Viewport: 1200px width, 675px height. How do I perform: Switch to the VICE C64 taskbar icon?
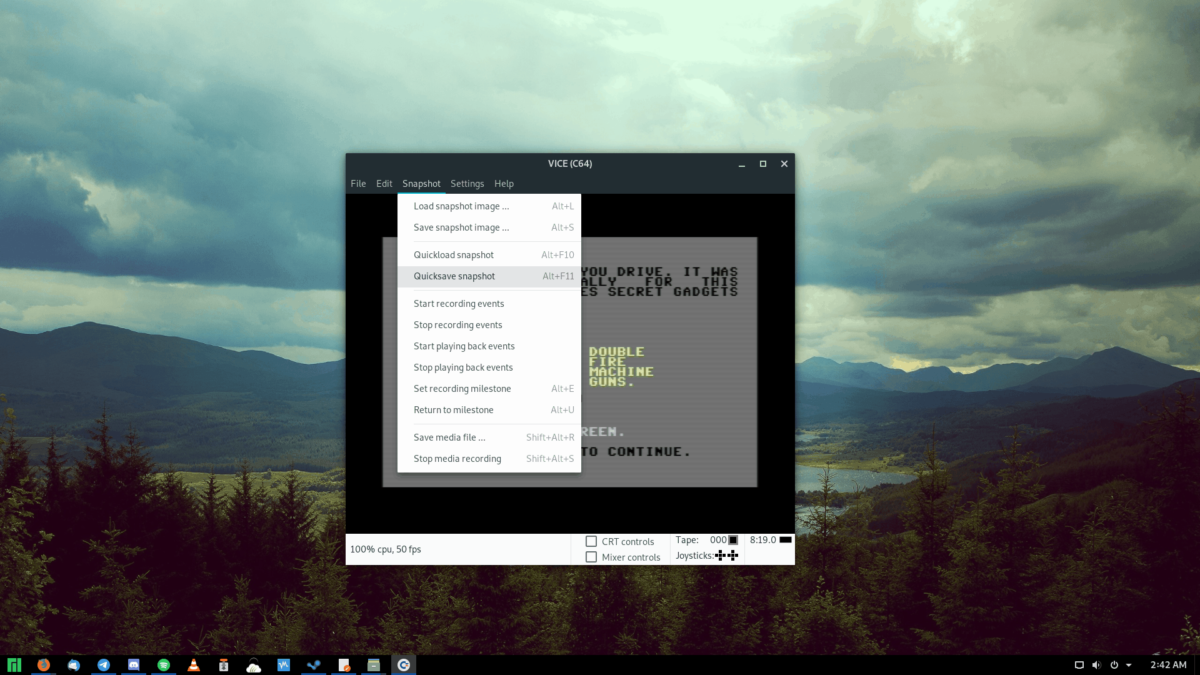[x=403, y=665]
